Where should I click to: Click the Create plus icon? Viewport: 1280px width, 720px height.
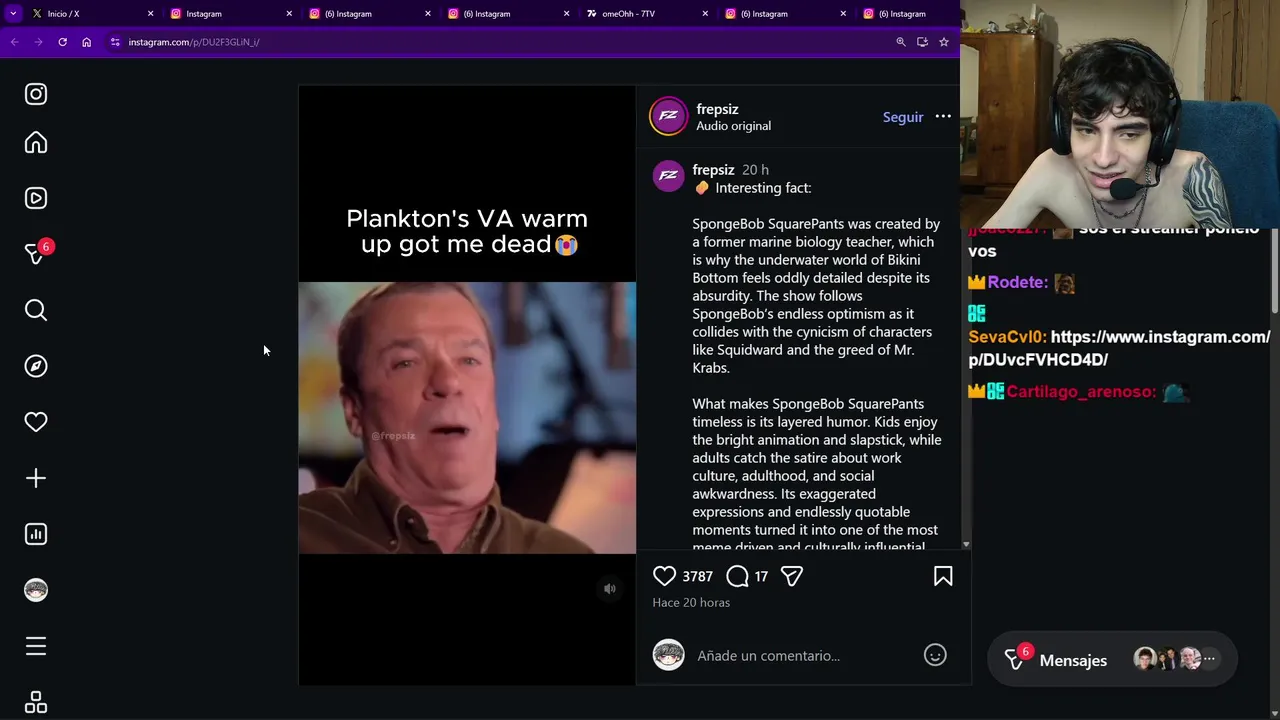[36, 478]
